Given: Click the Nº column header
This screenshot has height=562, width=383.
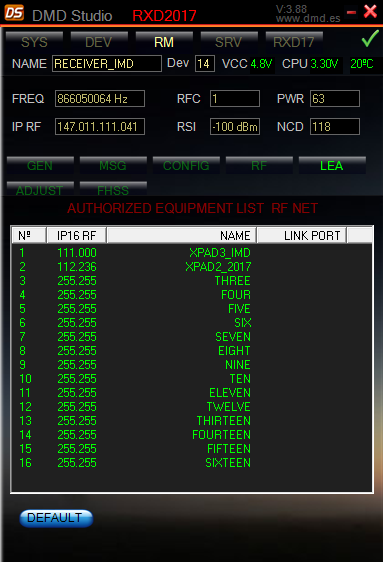Looking at the screenshot, I should pyautogui.click(x=29, y=235).
